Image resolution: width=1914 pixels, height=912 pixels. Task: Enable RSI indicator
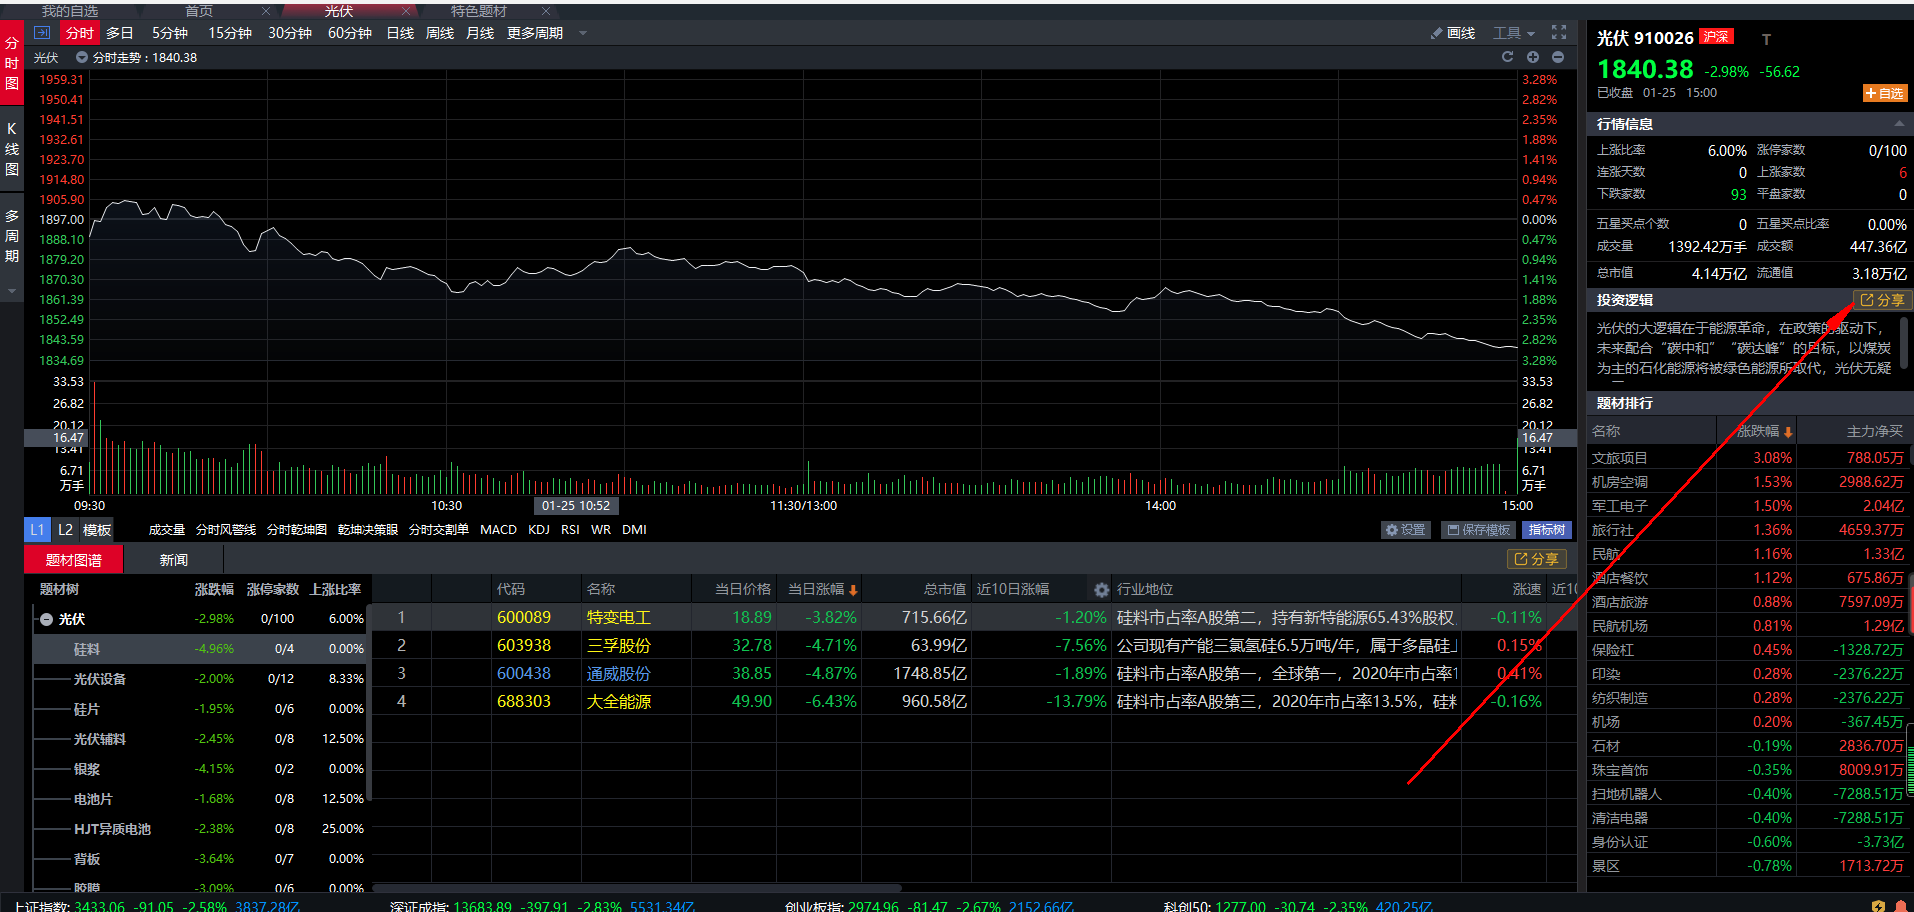570,530
